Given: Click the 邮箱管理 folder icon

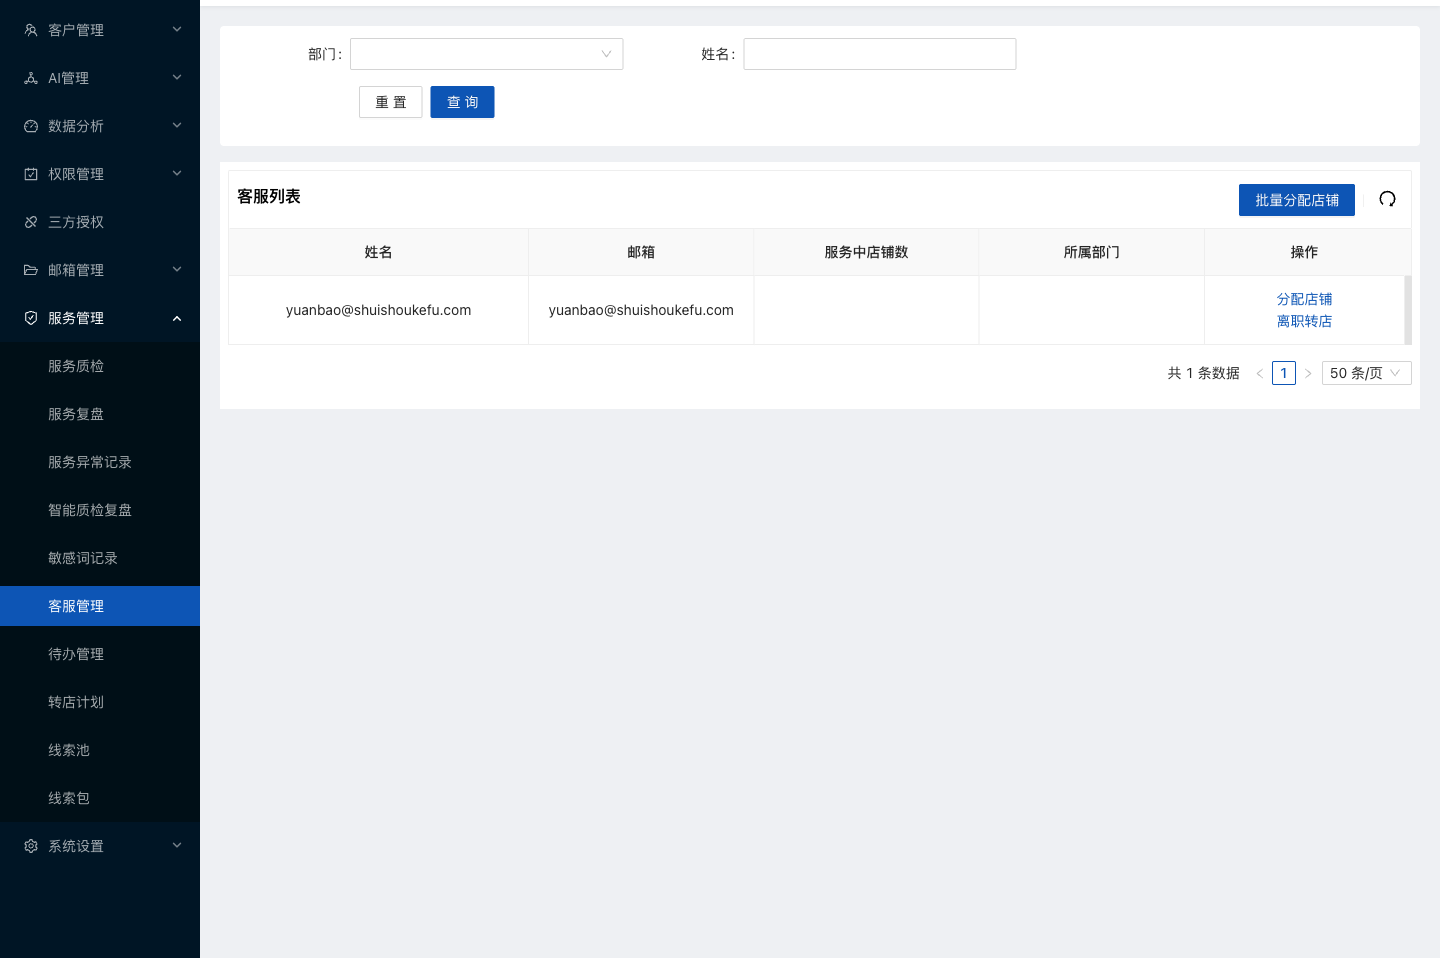Looking at the screenshot, I should coord(31,270).
